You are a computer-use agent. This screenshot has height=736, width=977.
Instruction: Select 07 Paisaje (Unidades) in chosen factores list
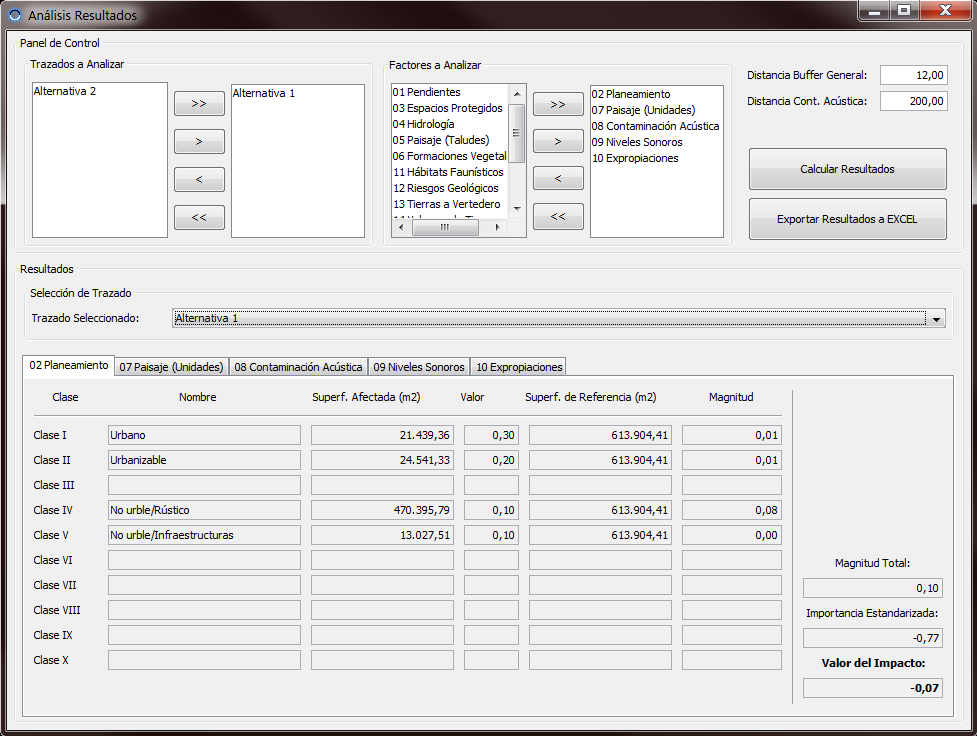pyautogui.click(x=644, y=110)
